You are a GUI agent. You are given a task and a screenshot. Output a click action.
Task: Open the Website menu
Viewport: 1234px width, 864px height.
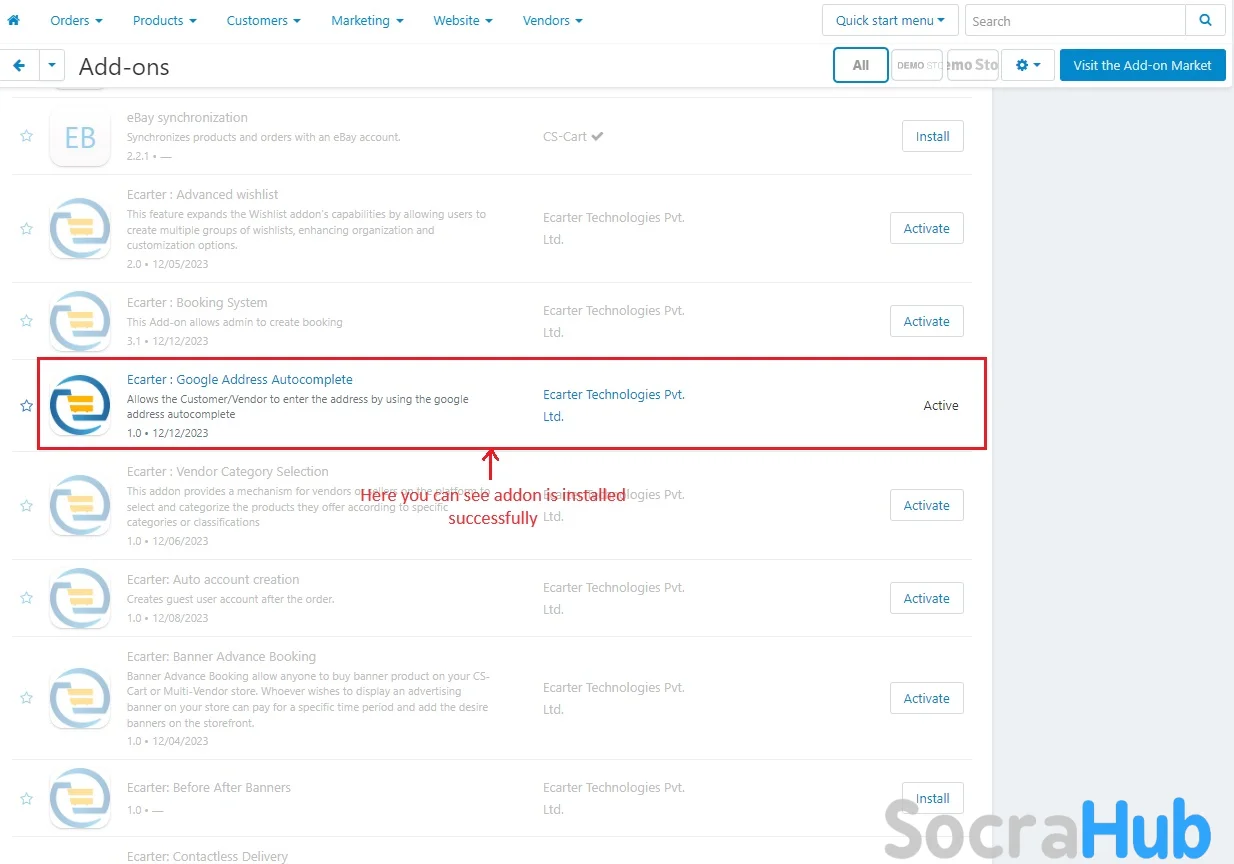click(463, 20)
